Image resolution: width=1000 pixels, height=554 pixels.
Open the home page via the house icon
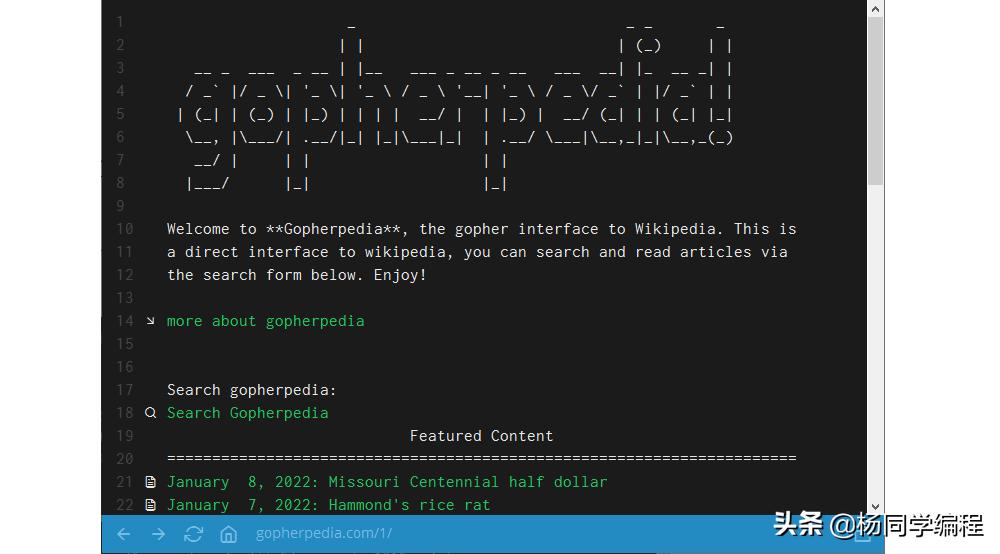point(228,534)
